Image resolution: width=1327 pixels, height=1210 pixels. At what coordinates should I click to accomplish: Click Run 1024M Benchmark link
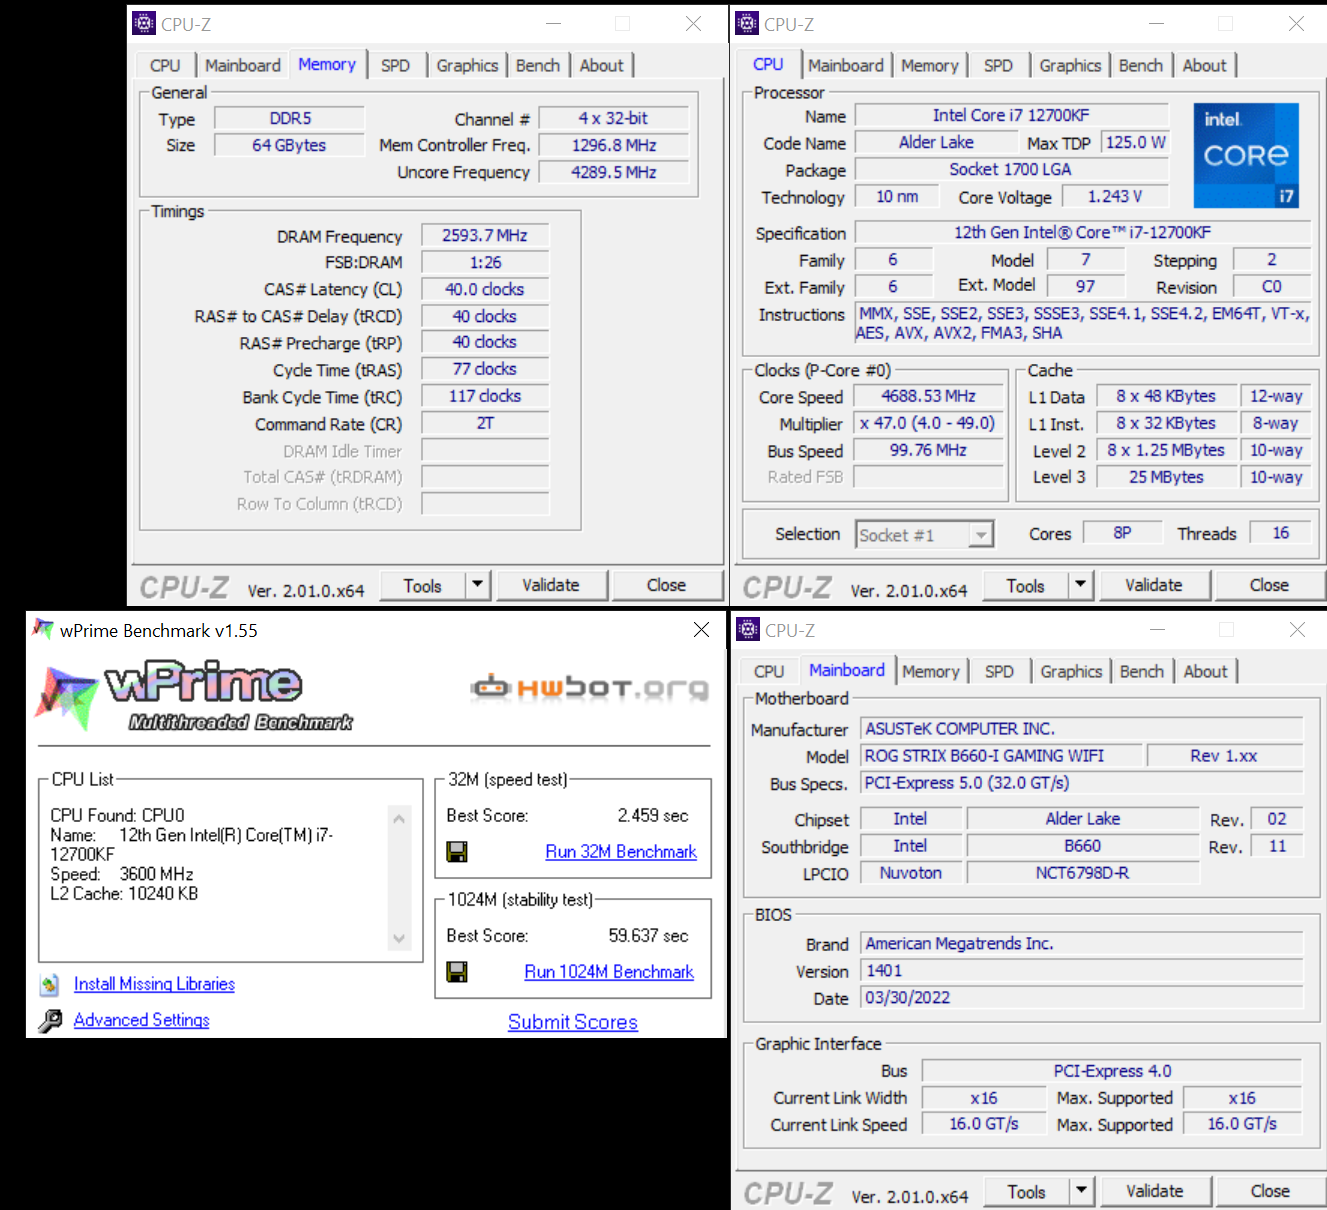[x=609, y=972]
